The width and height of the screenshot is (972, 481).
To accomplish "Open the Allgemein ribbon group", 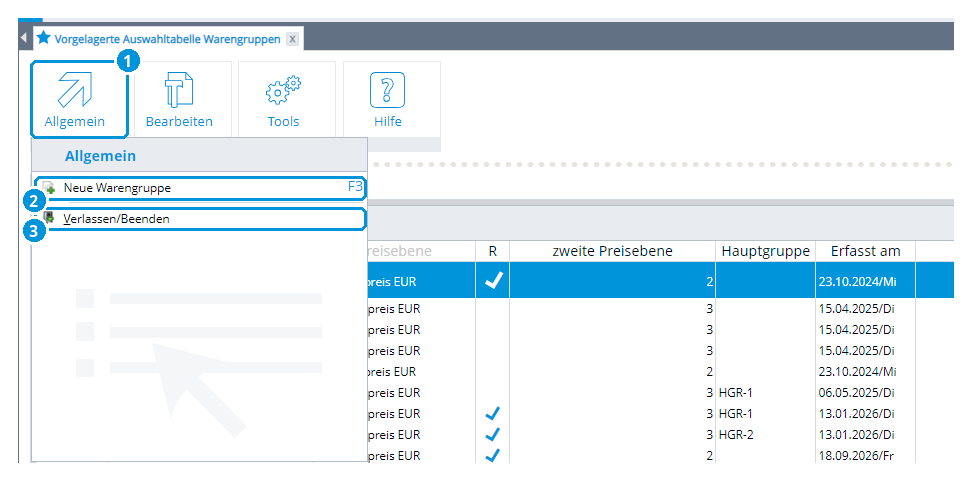I will pyautogui.click(x=79, y=99).
